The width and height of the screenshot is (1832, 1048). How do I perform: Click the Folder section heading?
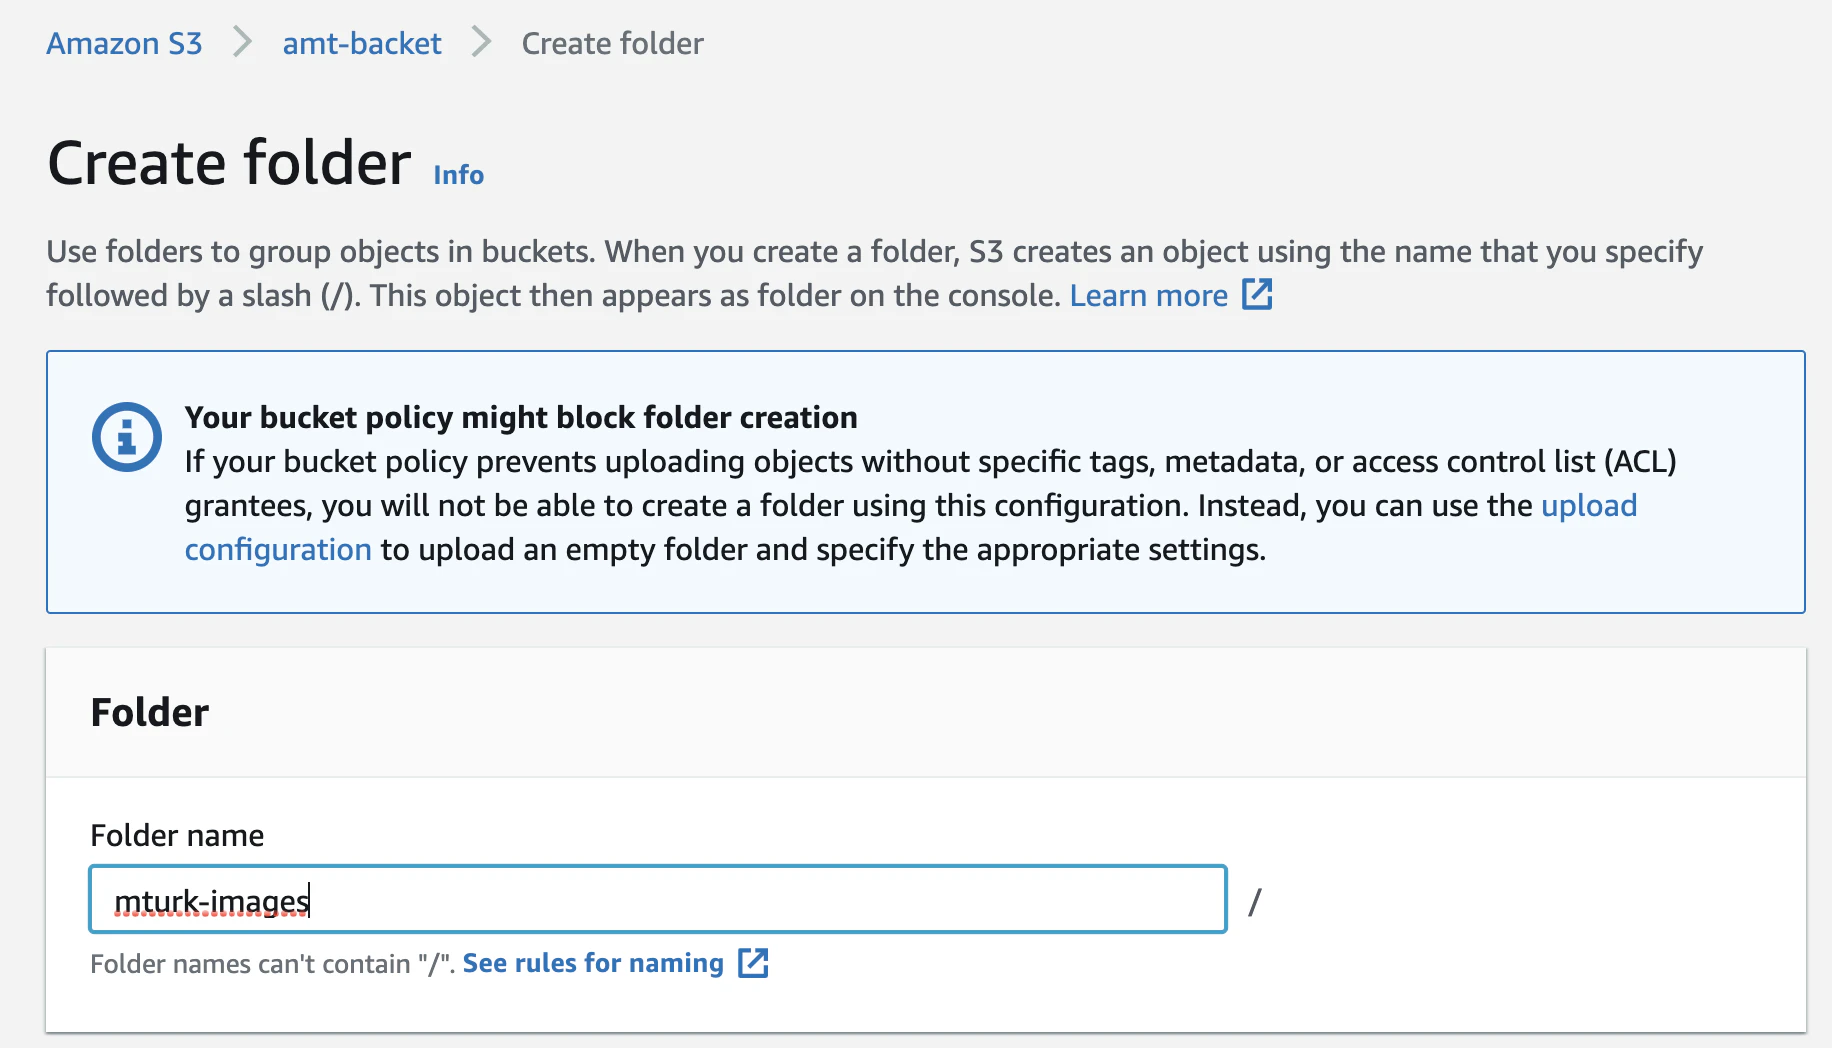(x=150, y=712)
